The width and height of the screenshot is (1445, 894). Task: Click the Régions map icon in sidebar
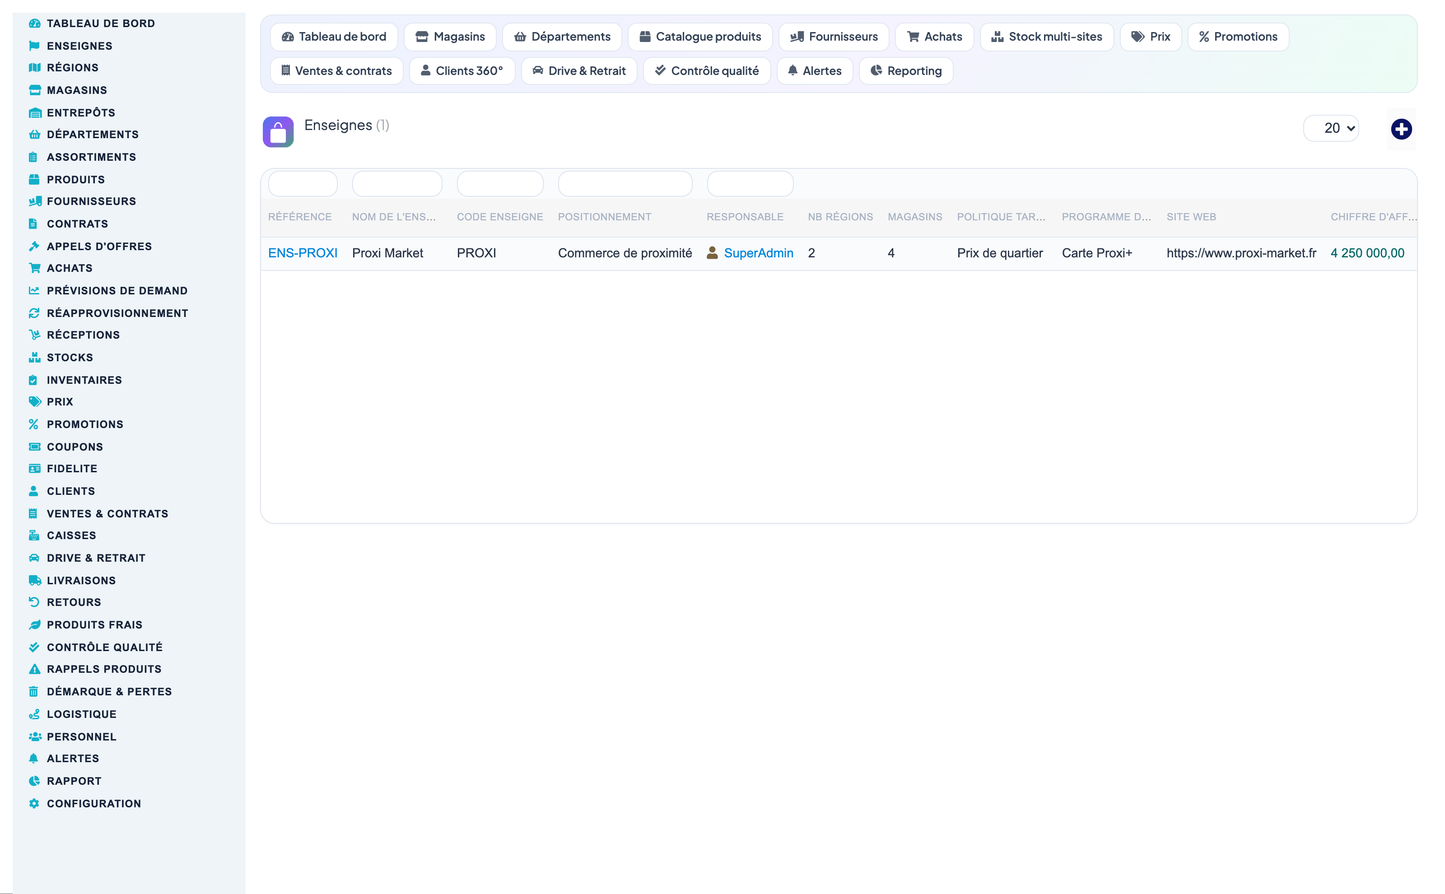pyautogui.click(x=34, y=68)
